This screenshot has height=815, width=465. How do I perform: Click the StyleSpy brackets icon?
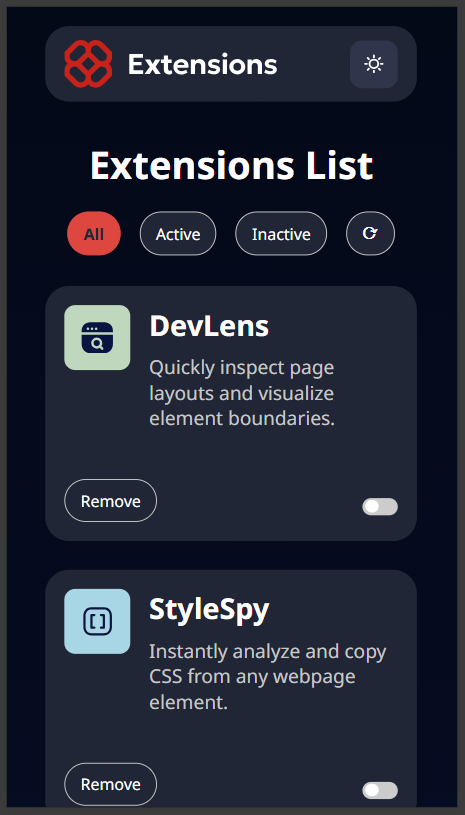pyautogui.click(x=97, y=621)
